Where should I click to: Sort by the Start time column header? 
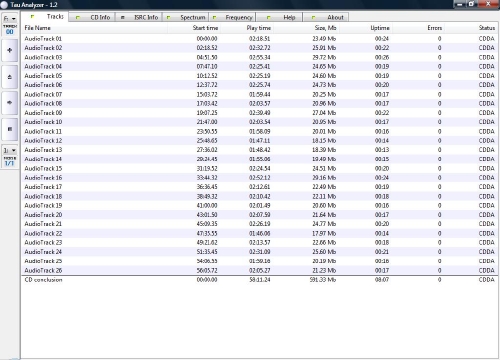(194, 28)
